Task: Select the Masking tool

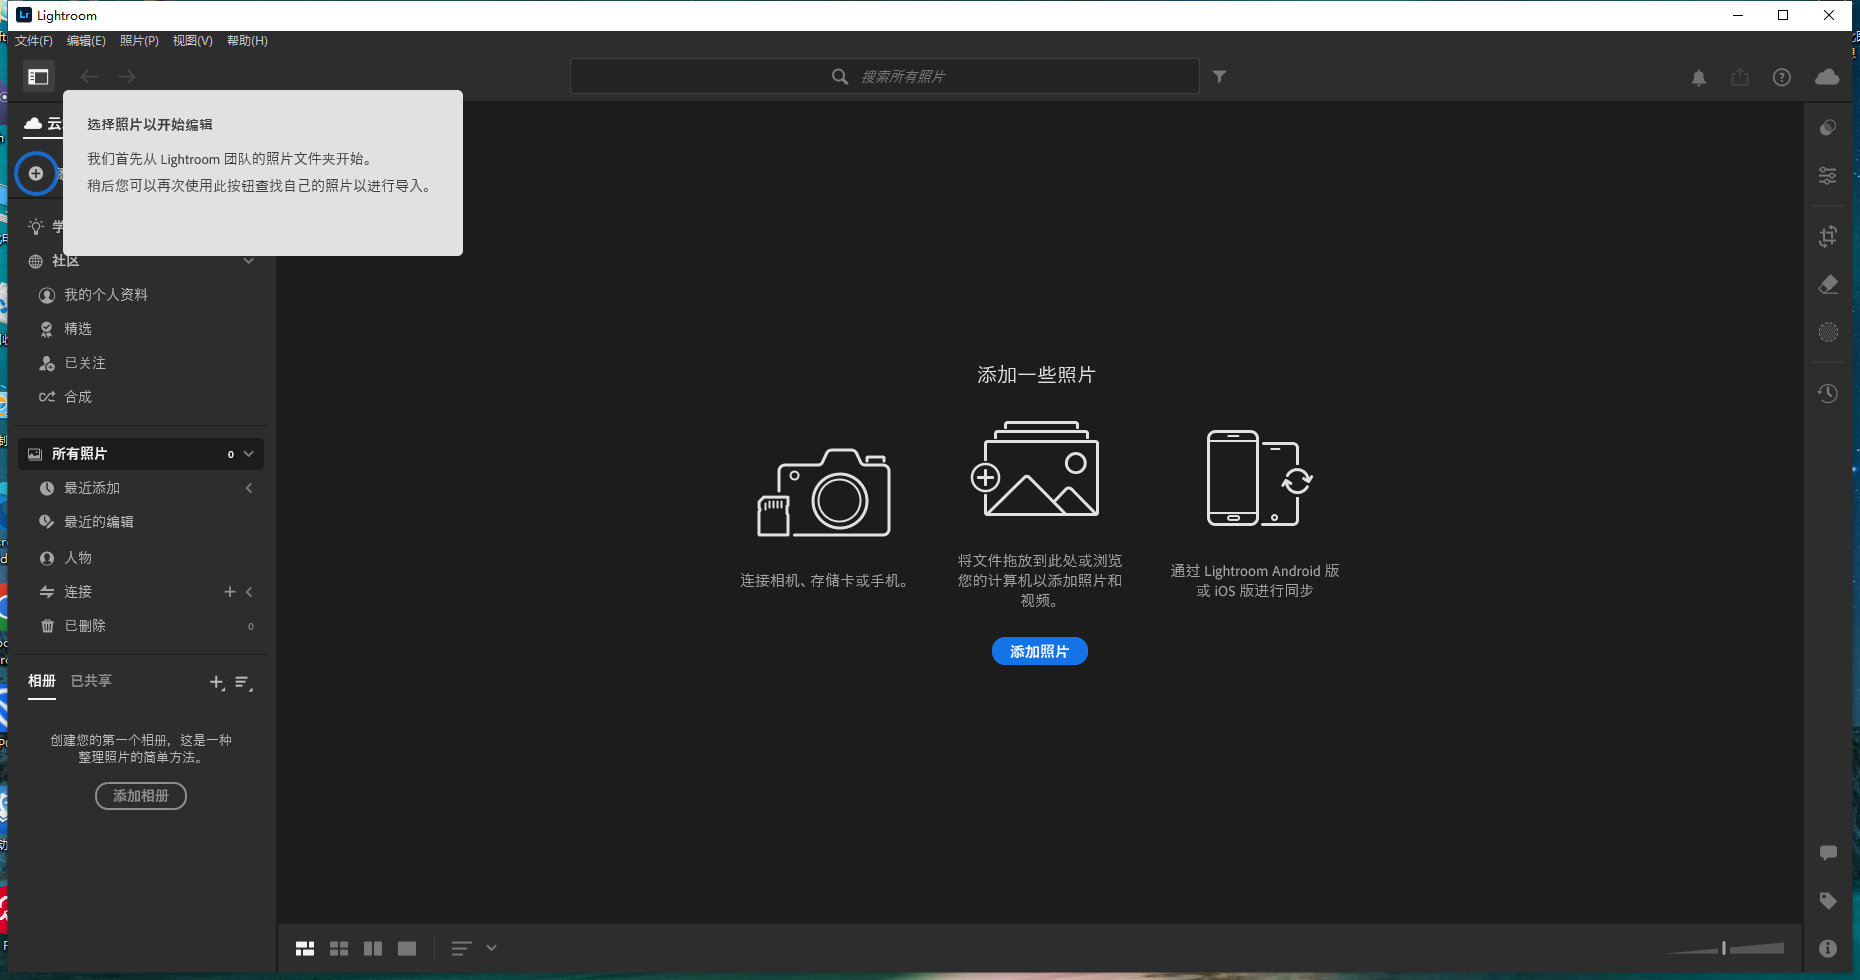Action: tap(1828, 332)
